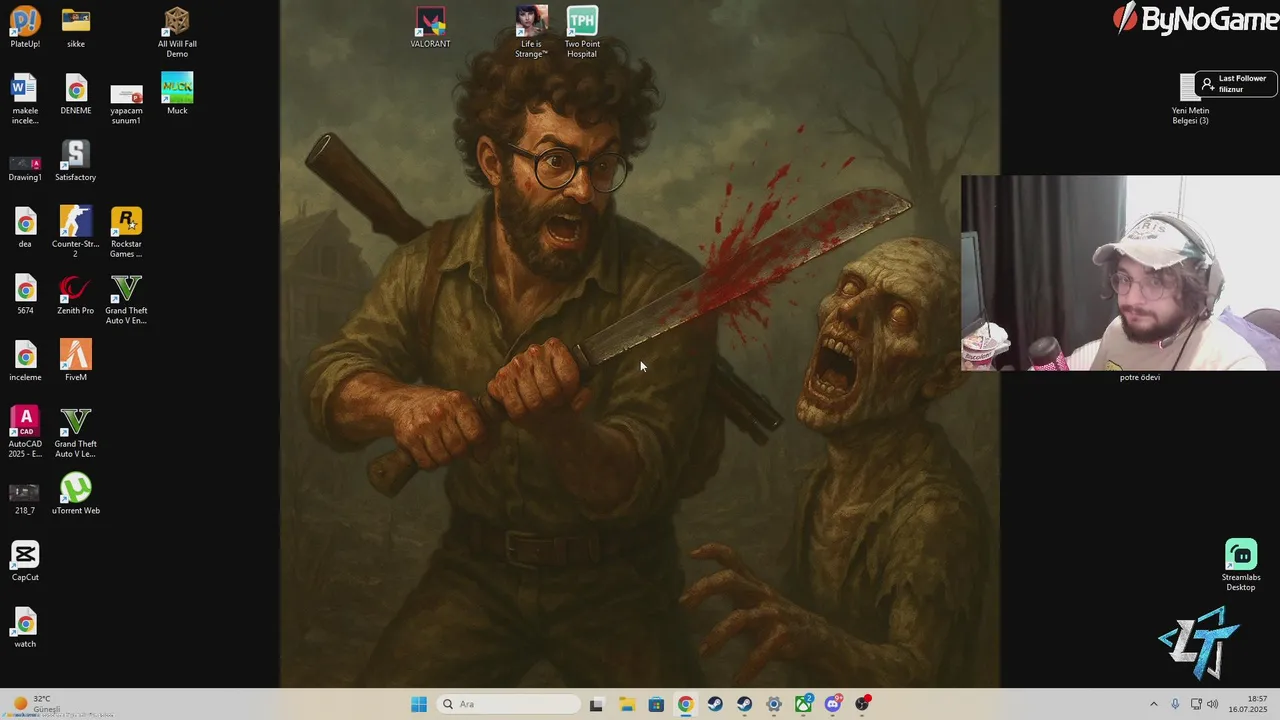This screenshot has height=720, width=1280.
Task: Open the sikke folder on desktop
Action: tap(76, 28)
